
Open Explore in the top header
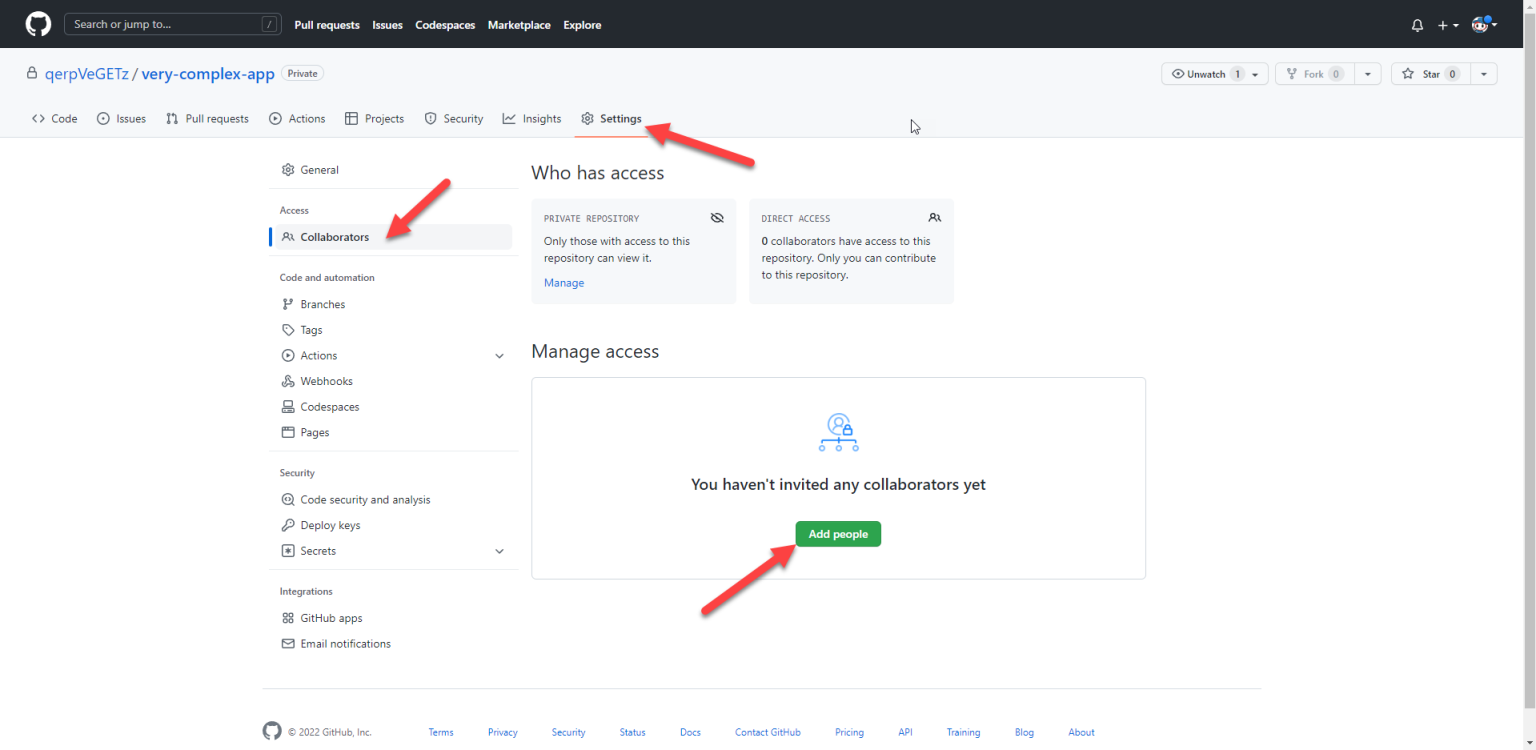coord(582,25)
